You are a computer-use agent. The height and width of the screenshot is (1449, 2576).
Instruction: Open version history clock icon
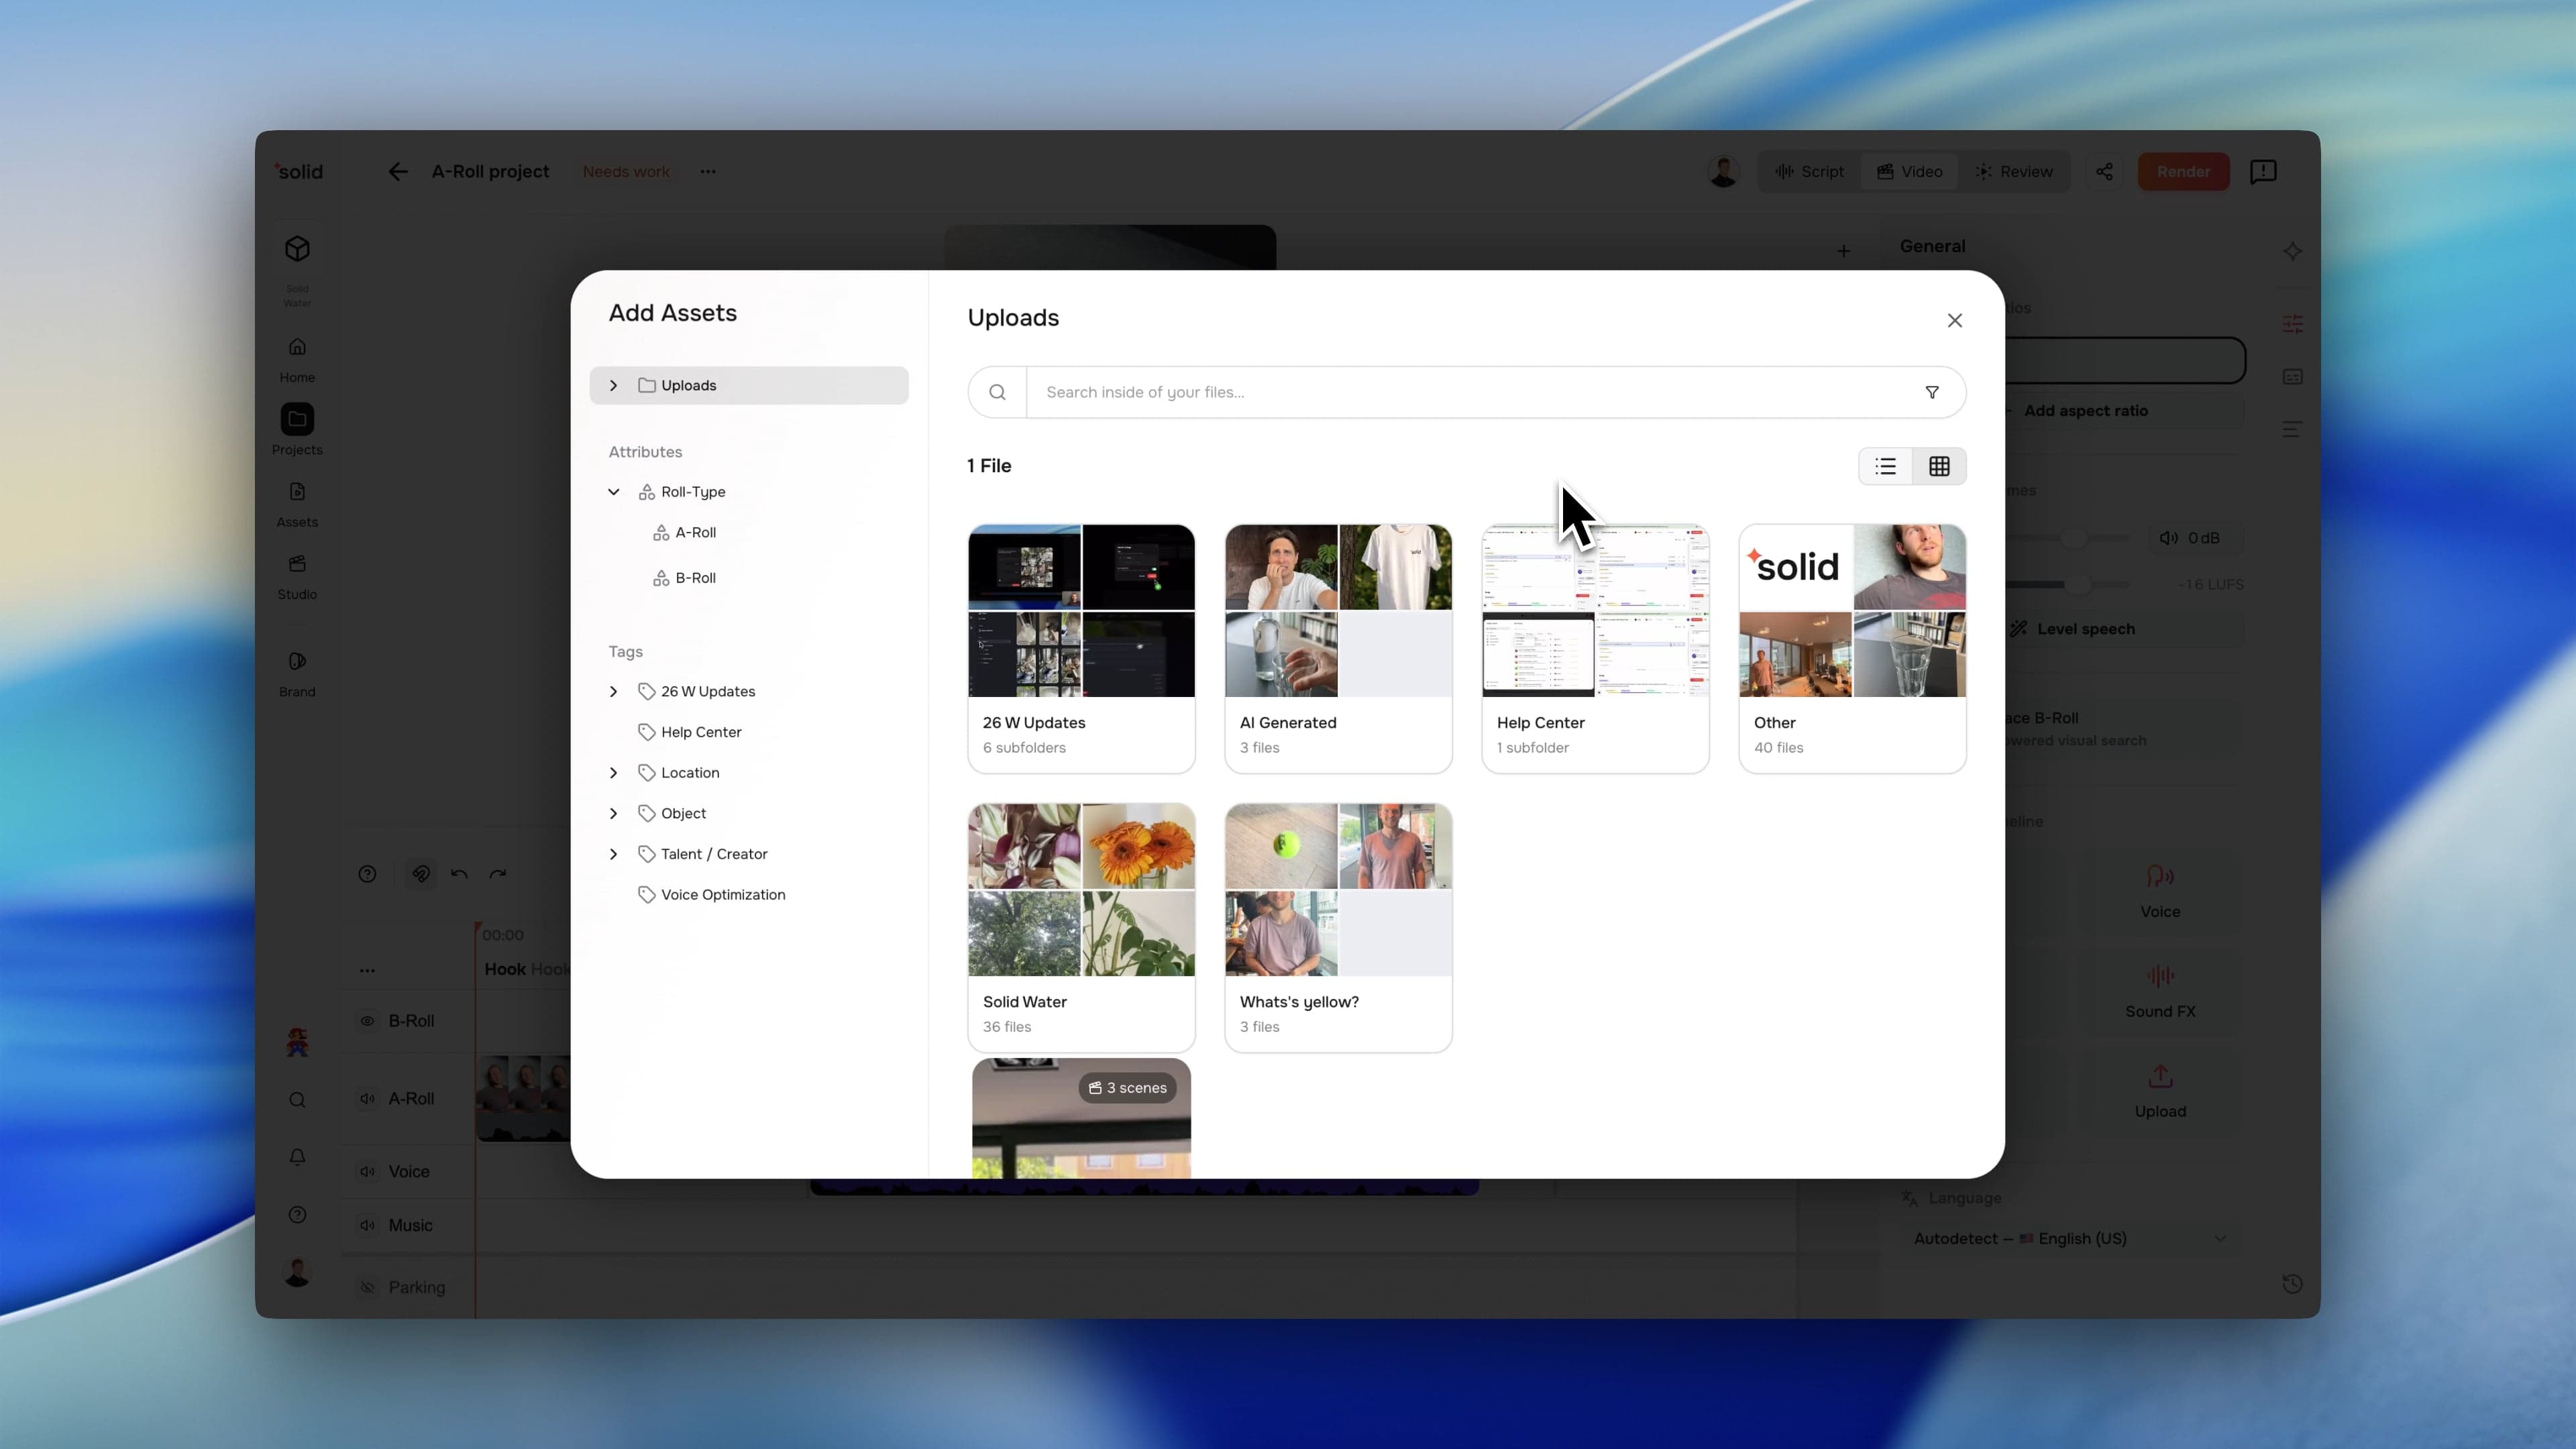(x=2292, y=1284)
